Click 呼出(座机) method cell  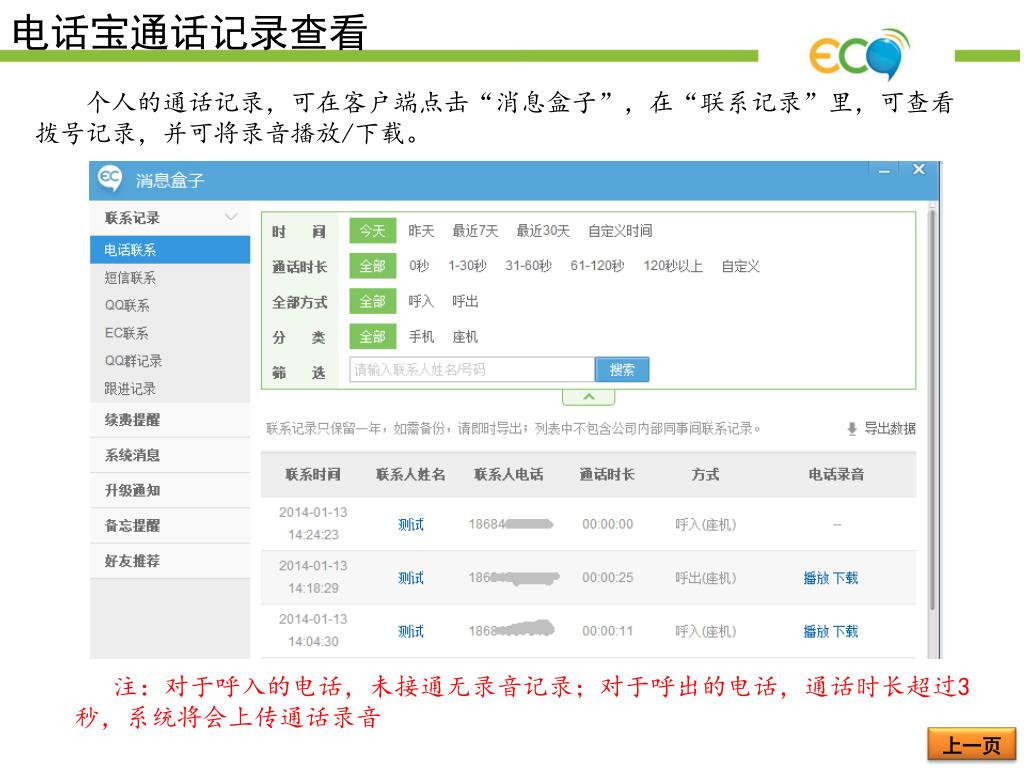click(x=706, y=578)
